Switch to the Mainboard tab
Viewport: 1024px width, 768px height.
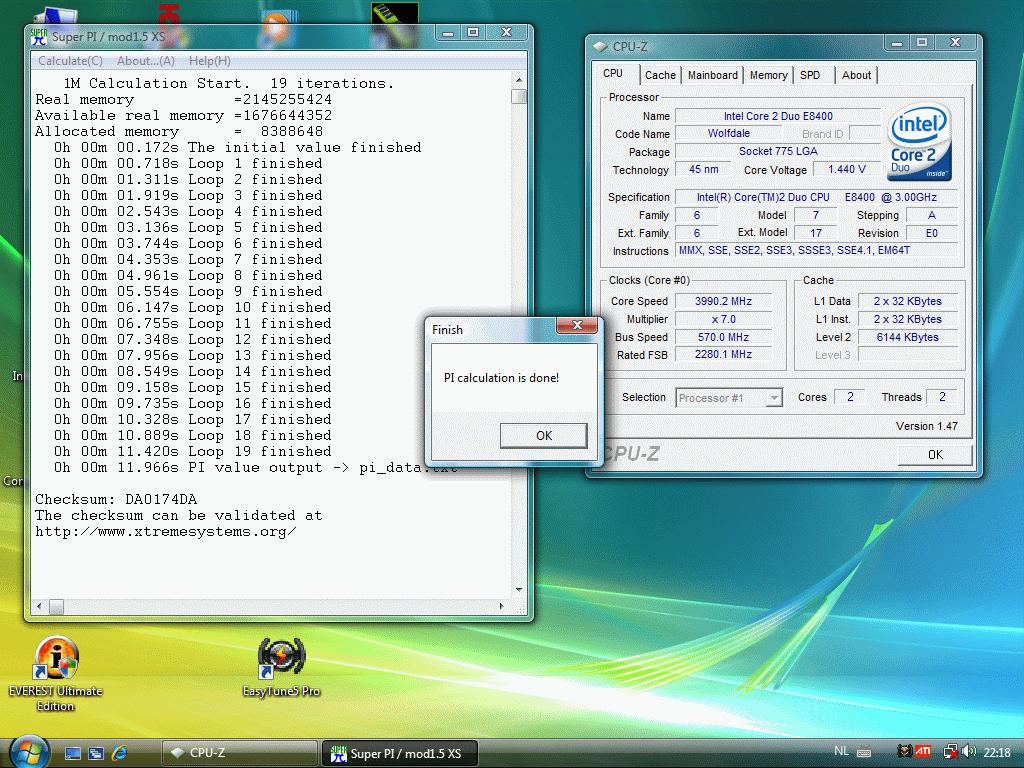(712, 75)
